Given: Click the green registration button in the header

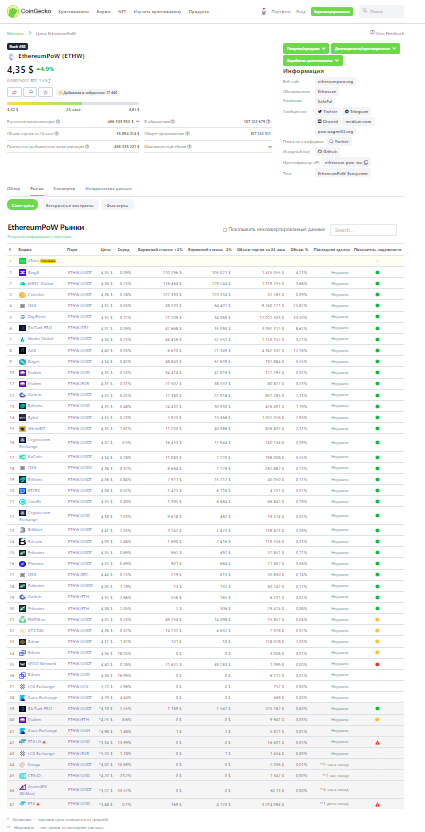Looking at the screenshot, I should tap(332, 11).
